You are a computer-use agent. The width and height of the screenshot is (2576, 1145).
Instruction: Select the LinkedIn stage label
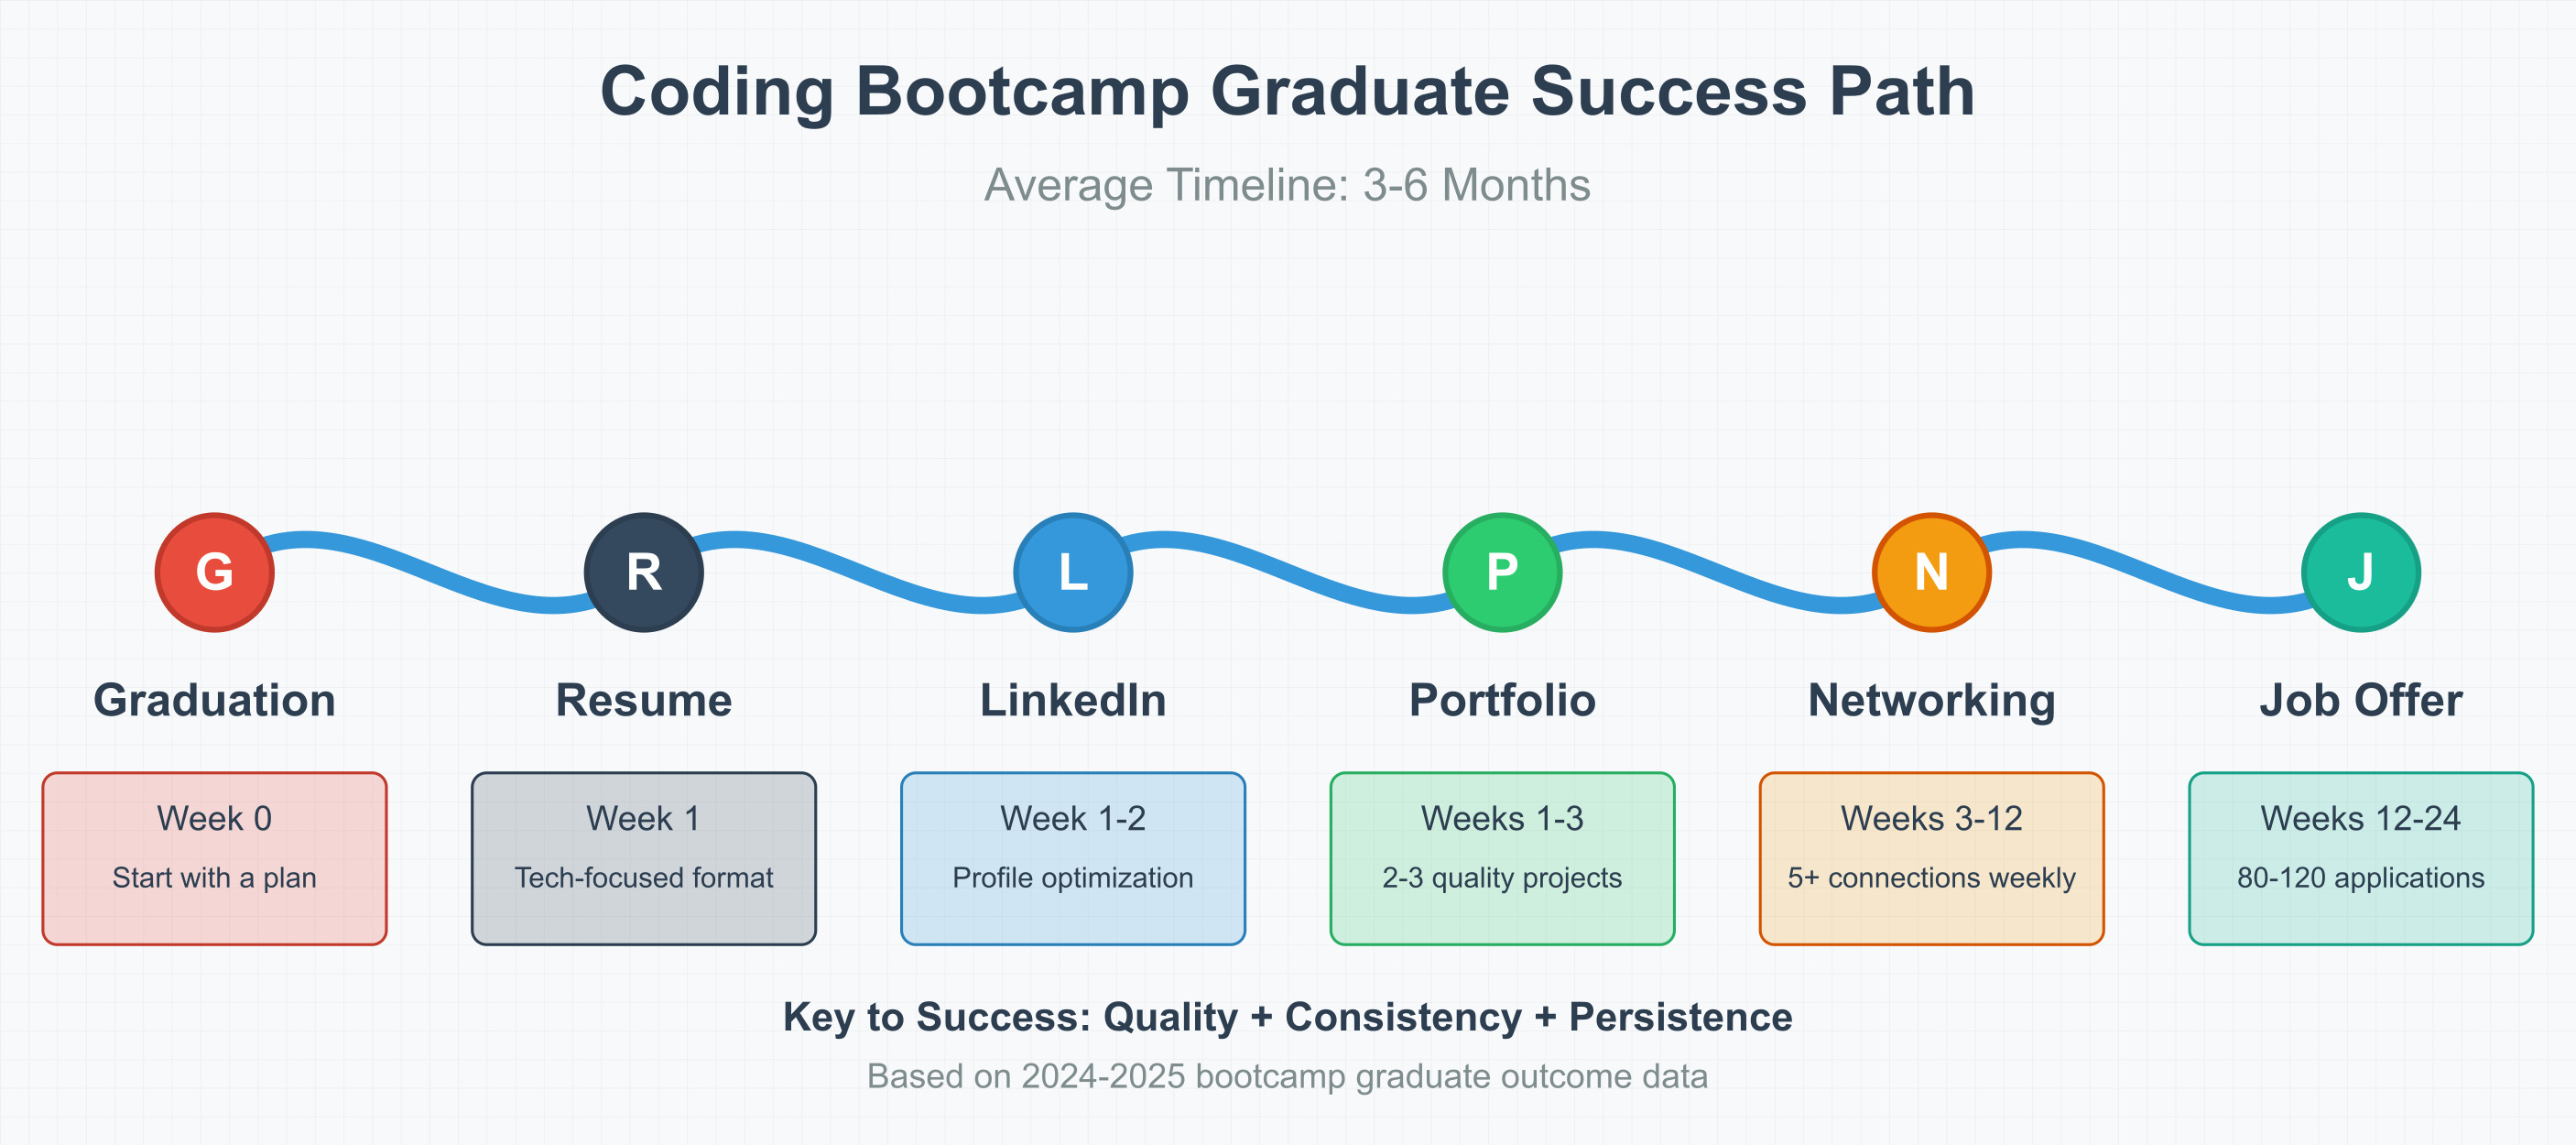1073,700
